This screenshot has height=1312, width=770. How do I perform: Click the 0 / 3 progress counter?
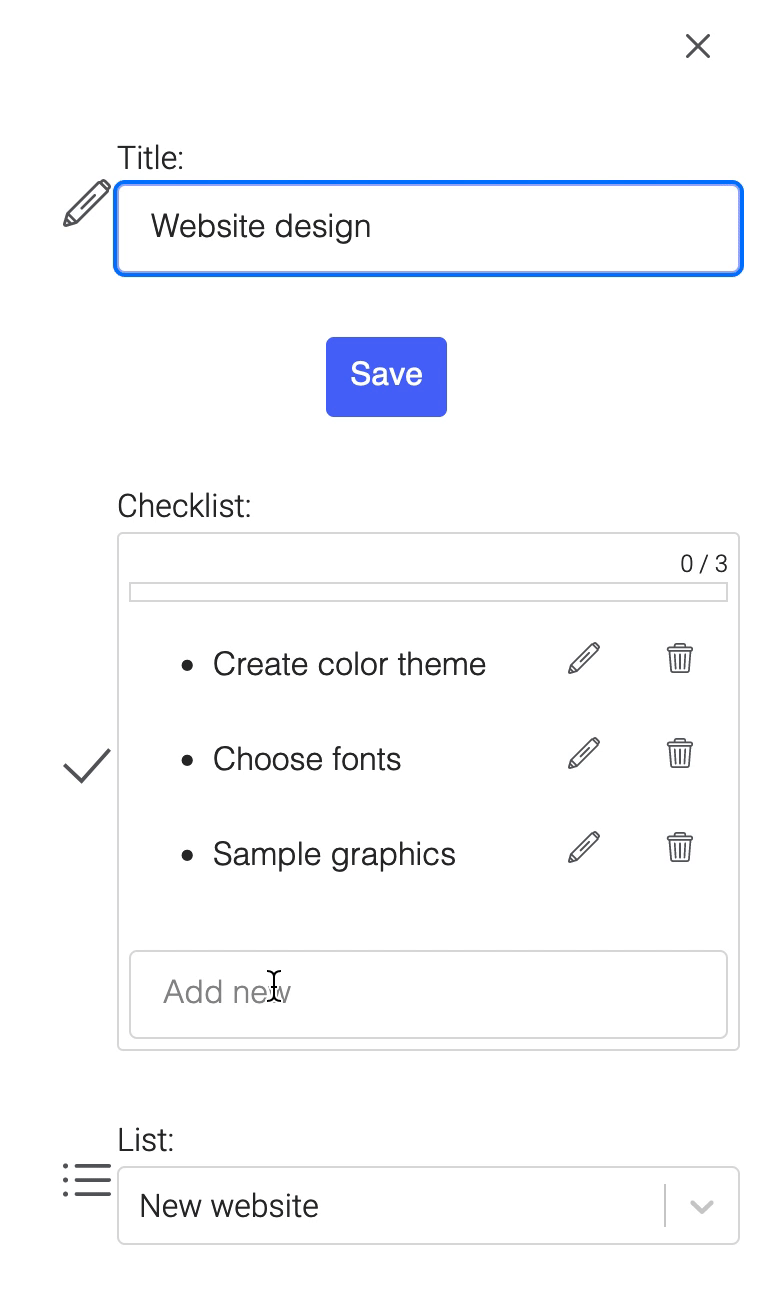(704, 564)
